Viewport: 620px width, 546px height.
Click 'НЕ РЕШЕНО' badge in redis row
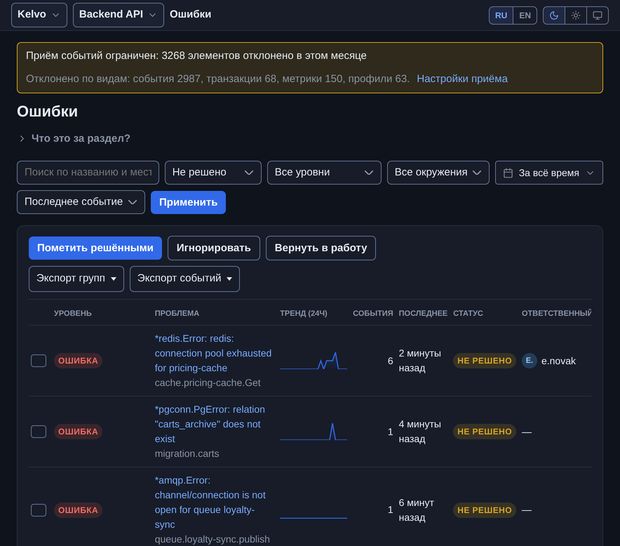484,361
